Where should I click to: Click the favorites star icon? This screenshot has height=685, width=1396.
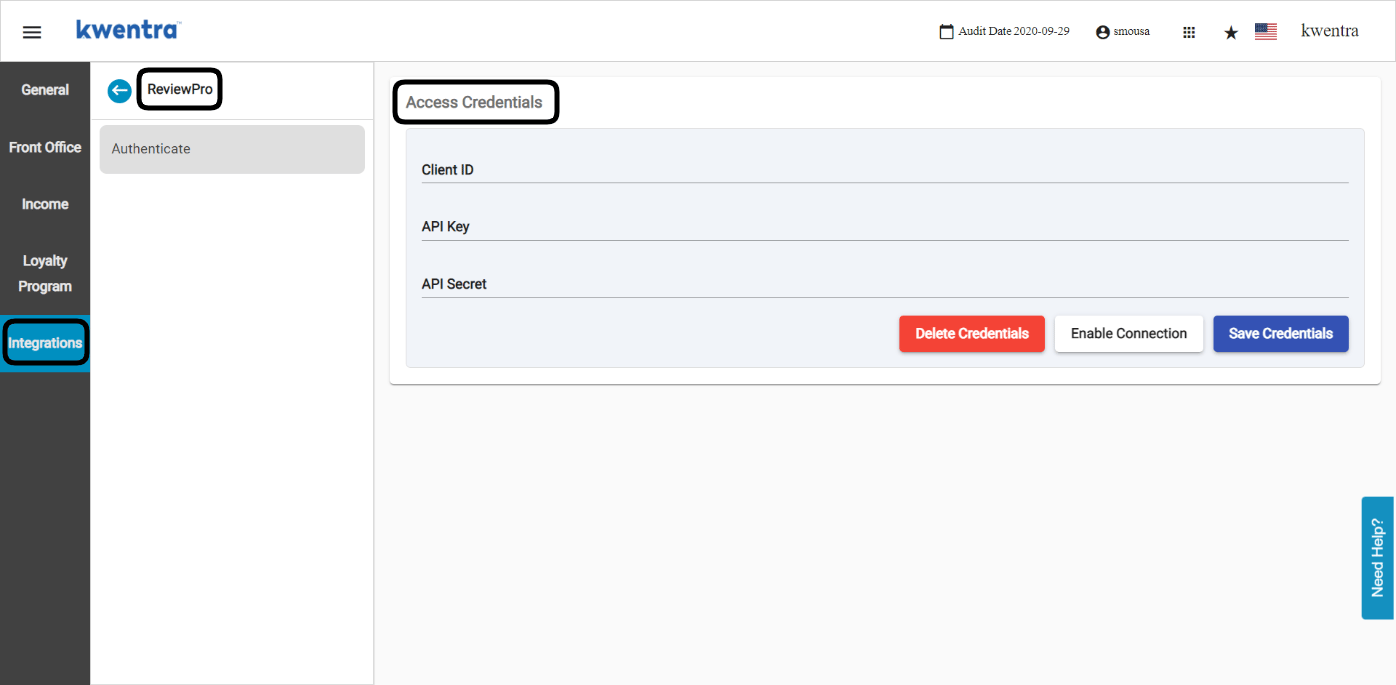(1231, 33)
